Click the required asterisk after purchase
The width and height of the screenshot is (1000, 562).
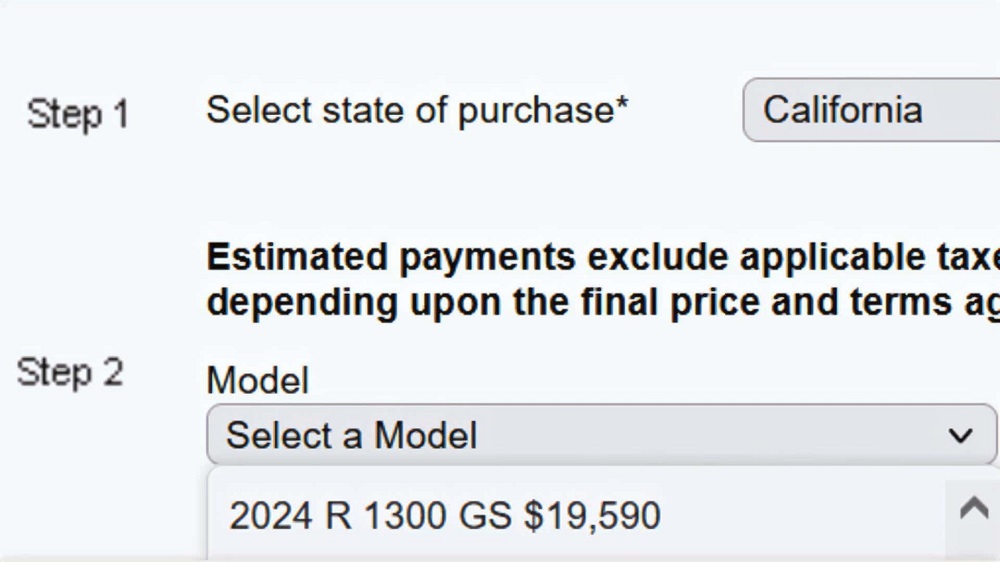click(x=622, y=104)
